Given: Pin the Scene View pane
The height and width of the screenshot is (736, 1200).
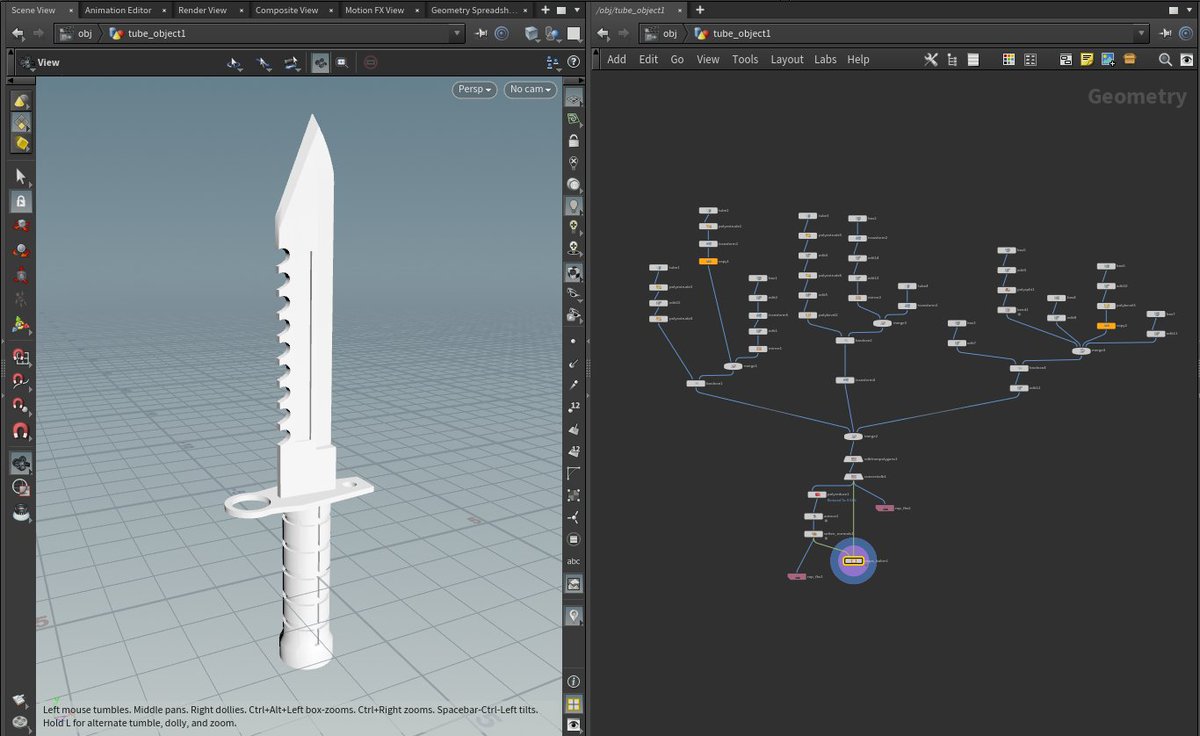Looking at the screenshot, I should point(481,33).
